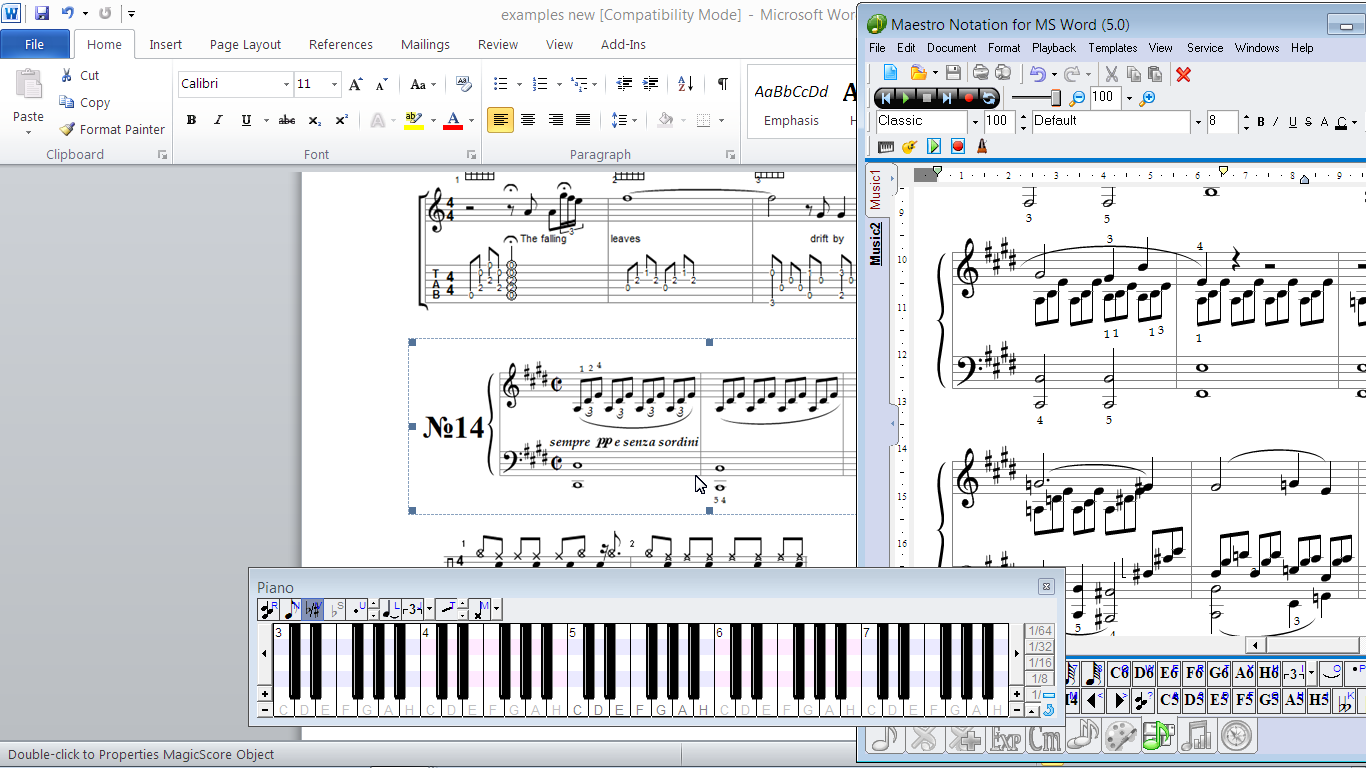Toggle strikethrough in Word Font group

pos(287,120)
